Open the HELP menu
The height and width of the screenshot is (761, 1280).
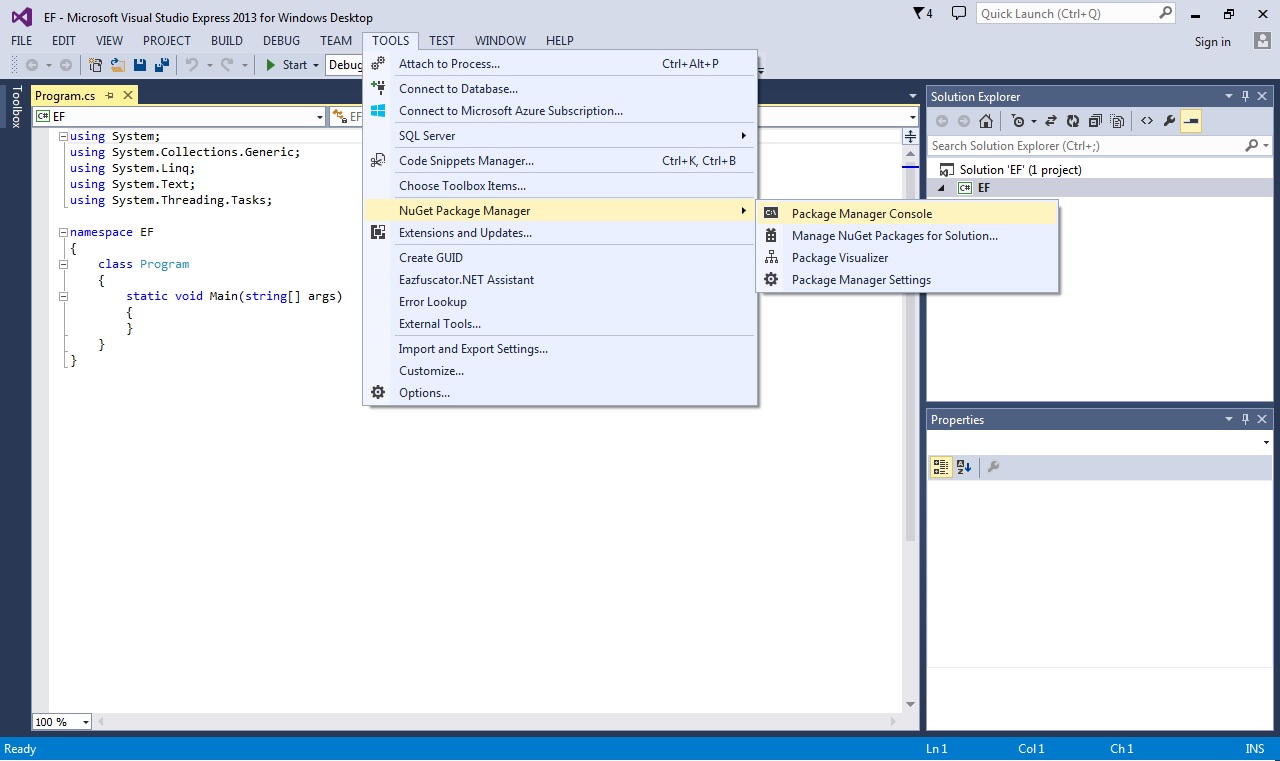pyautogui.click(x=560, y=41)
